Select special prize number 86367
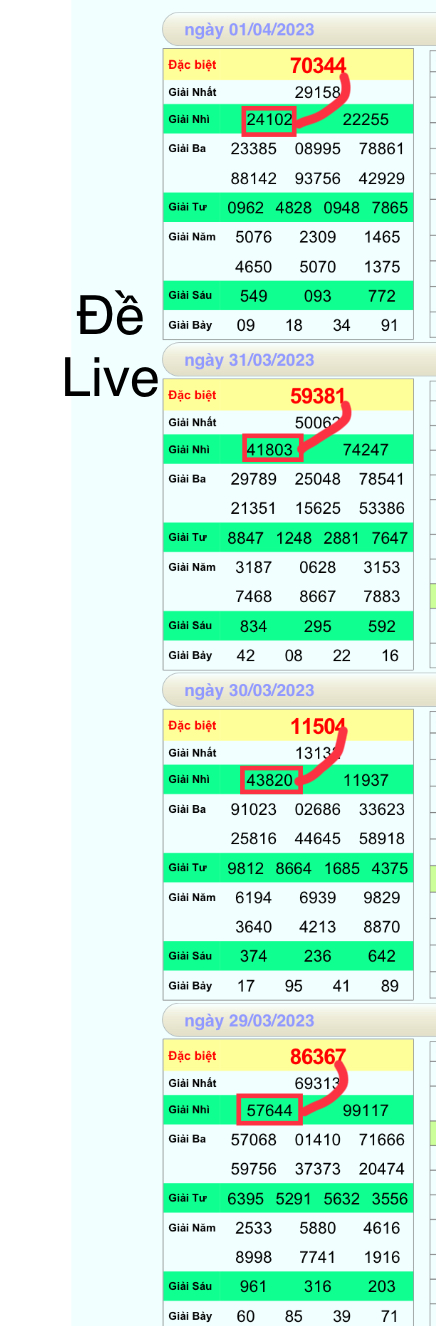The height and width of the screenshot is (1326, 436). 318,1056
